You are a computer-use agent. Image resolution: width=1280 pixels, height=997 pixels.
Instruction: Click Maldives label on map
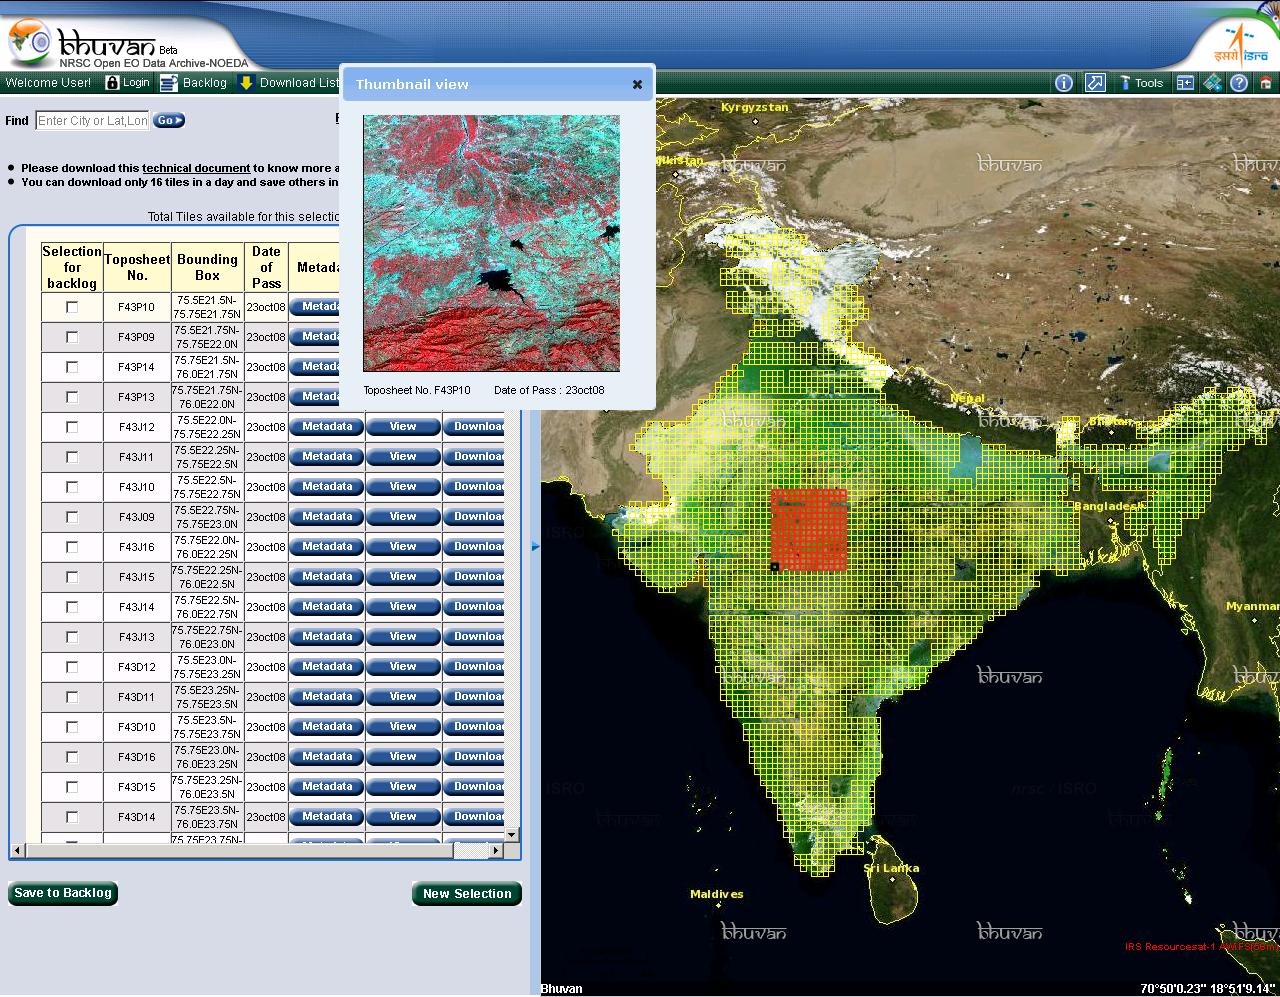tap(716, 894)
